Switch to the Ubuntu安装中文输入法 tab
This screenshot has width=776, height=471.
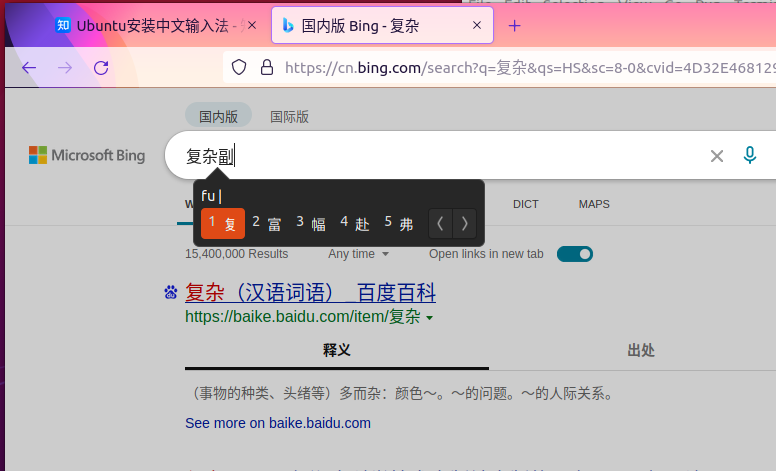point(156,25)
